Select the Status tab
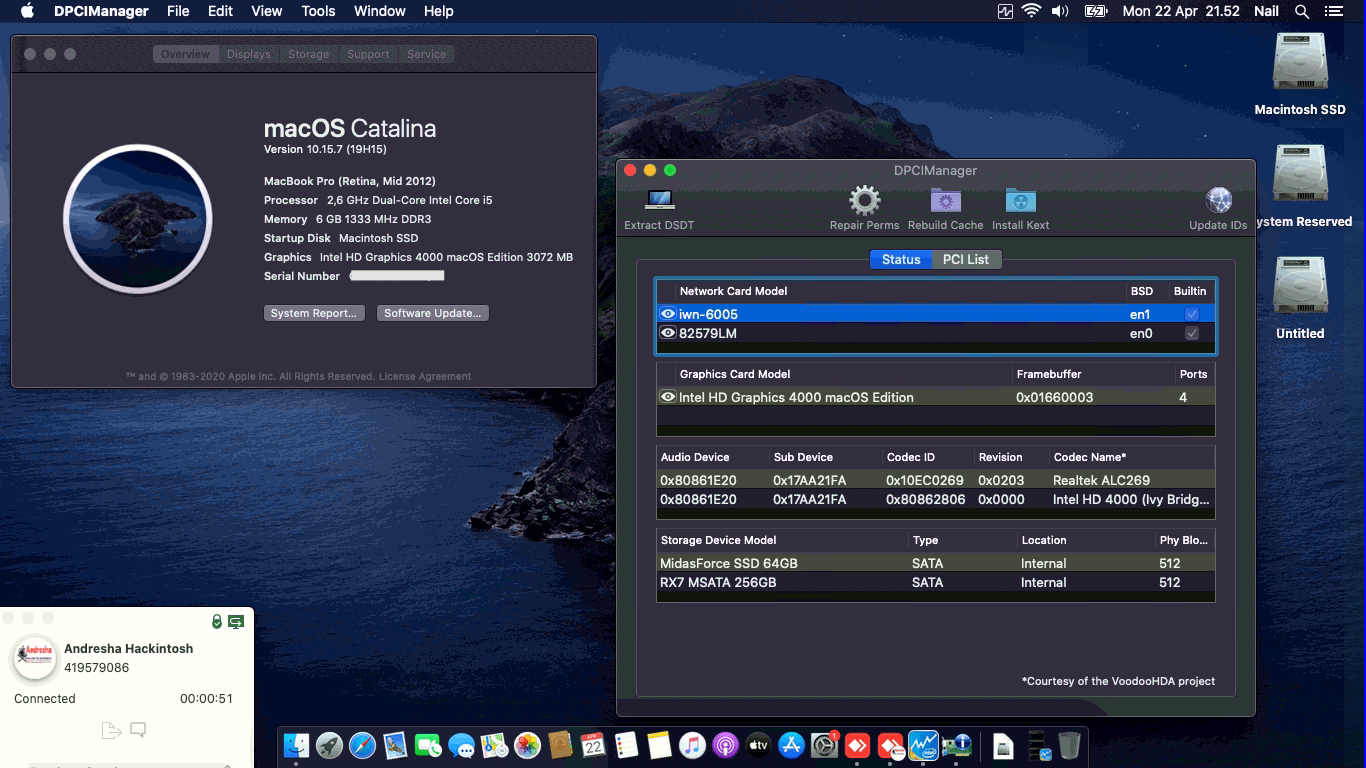The image size is (1366, 768). pos(900,259)
